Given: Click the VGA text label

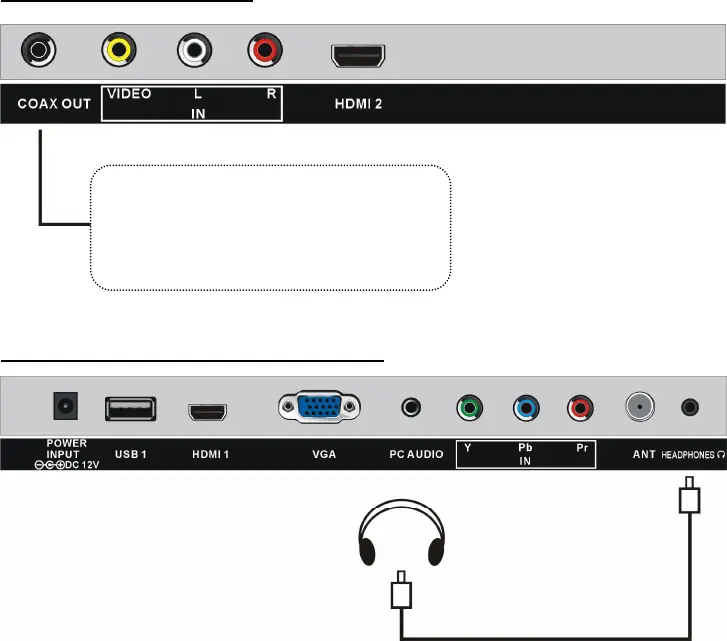Looking at the screenshot, I should (323, 455).
